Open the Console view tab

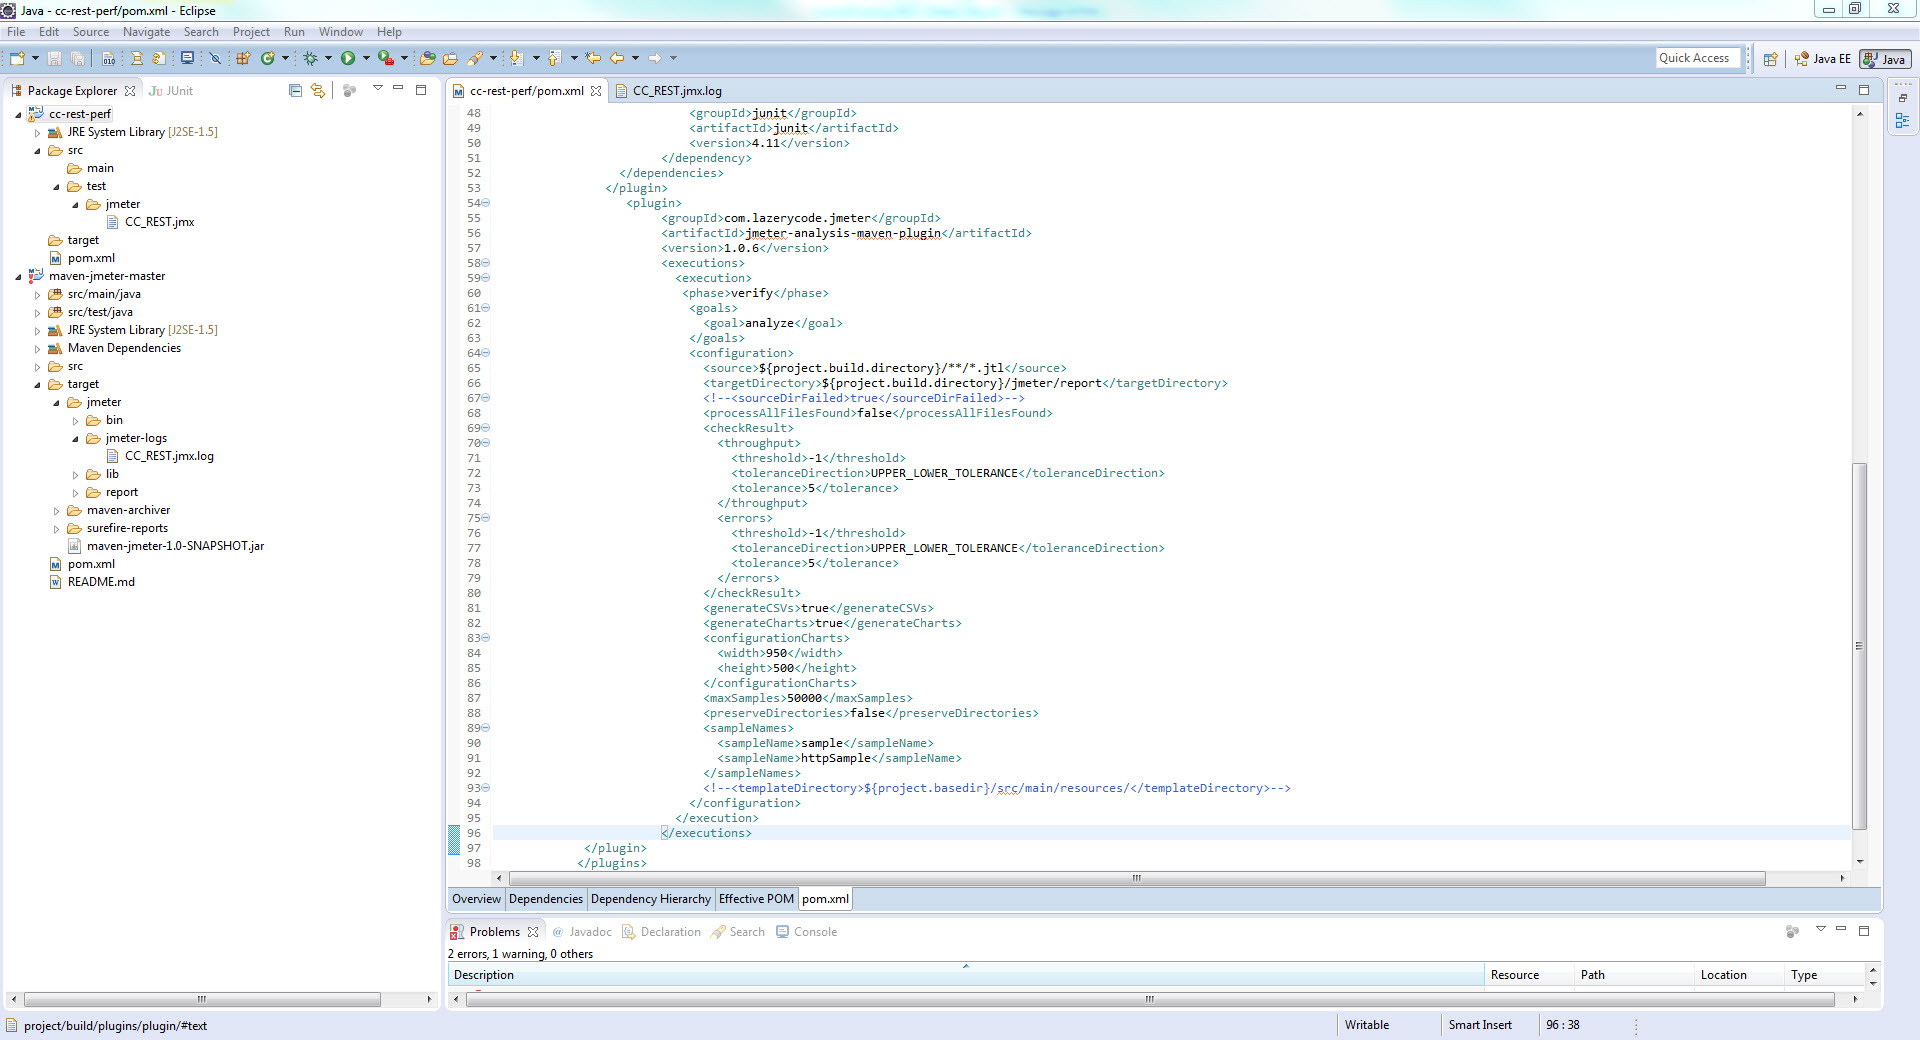pos(806,932)
